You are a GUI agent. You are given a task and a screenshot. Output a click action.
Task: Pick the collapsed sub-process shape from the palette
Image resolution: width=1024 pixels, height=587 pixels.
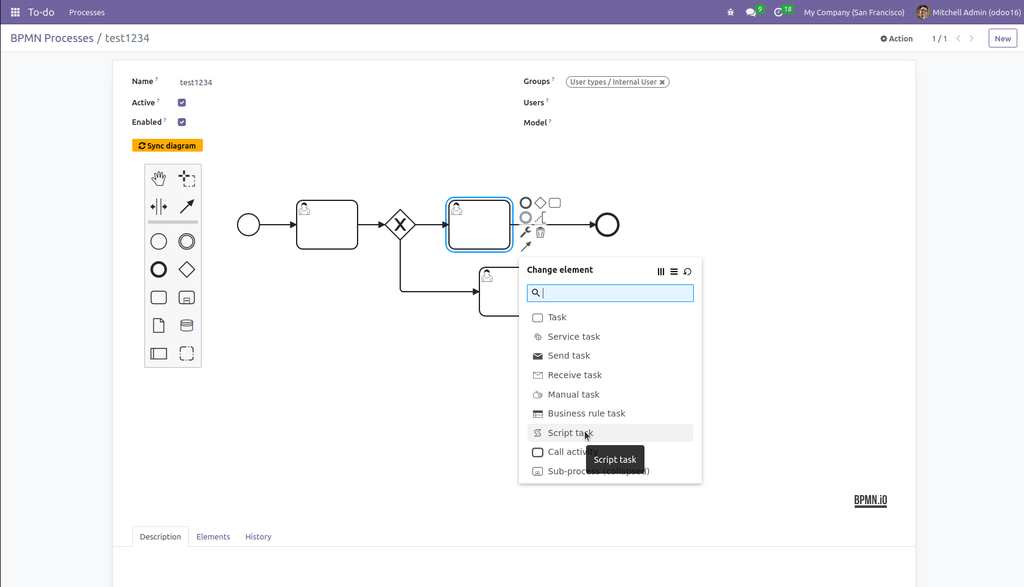point(187,298)
